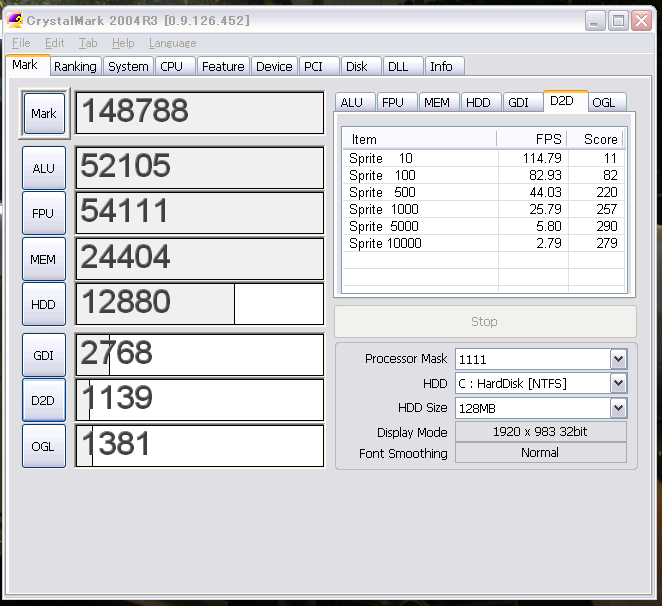Open the Language menu

(172, 43)
